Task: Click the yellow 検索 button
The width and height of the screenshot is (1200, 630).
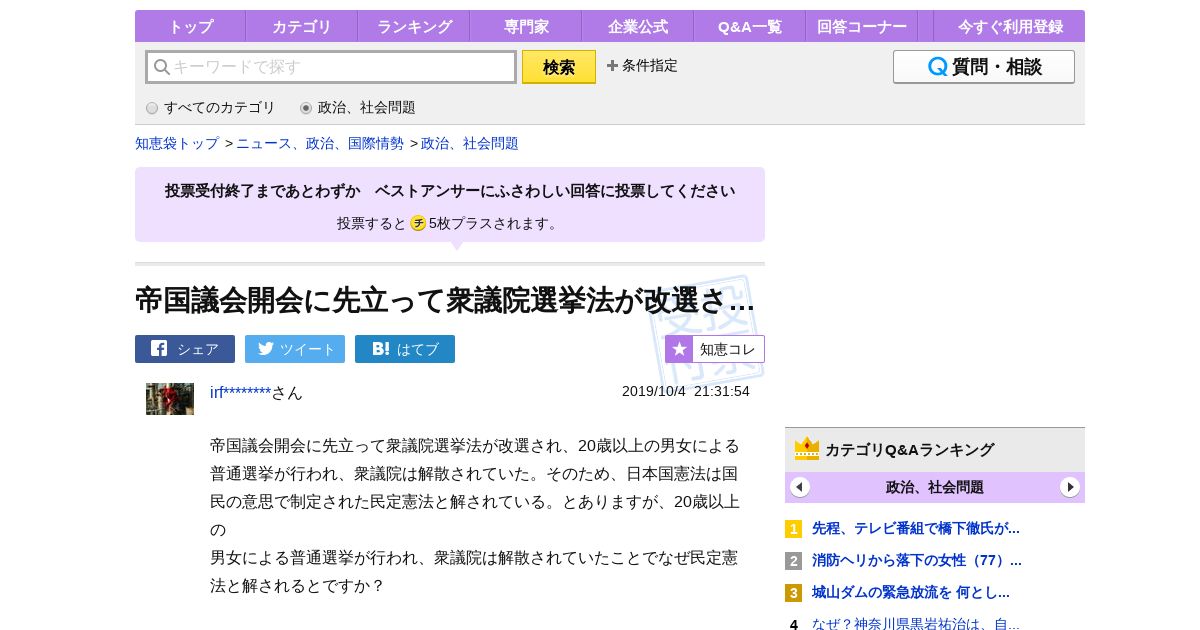Action: coord(559,67)
